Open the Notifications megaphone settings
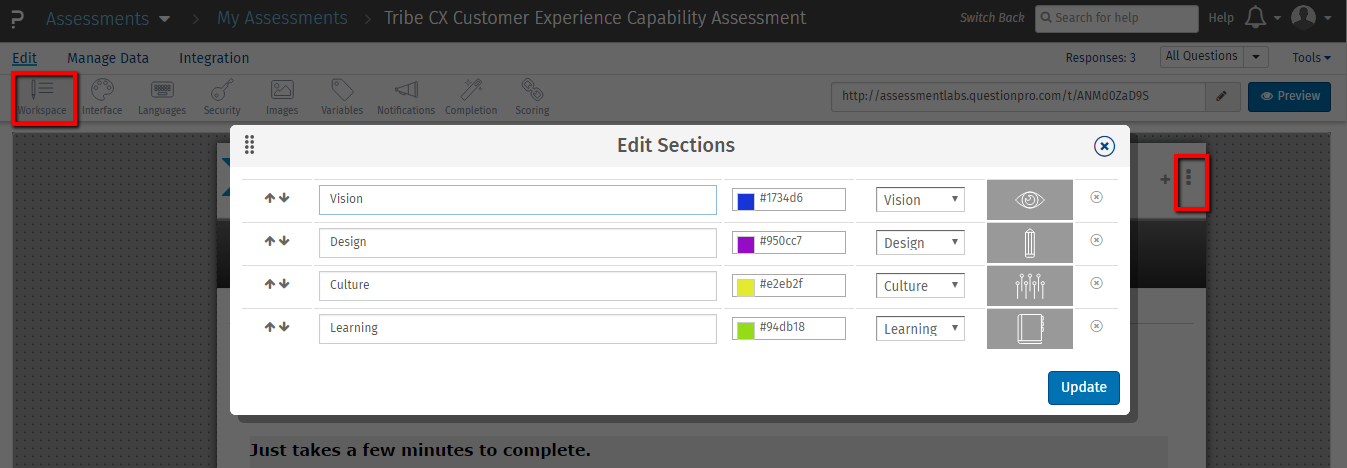 coord(406,97)
